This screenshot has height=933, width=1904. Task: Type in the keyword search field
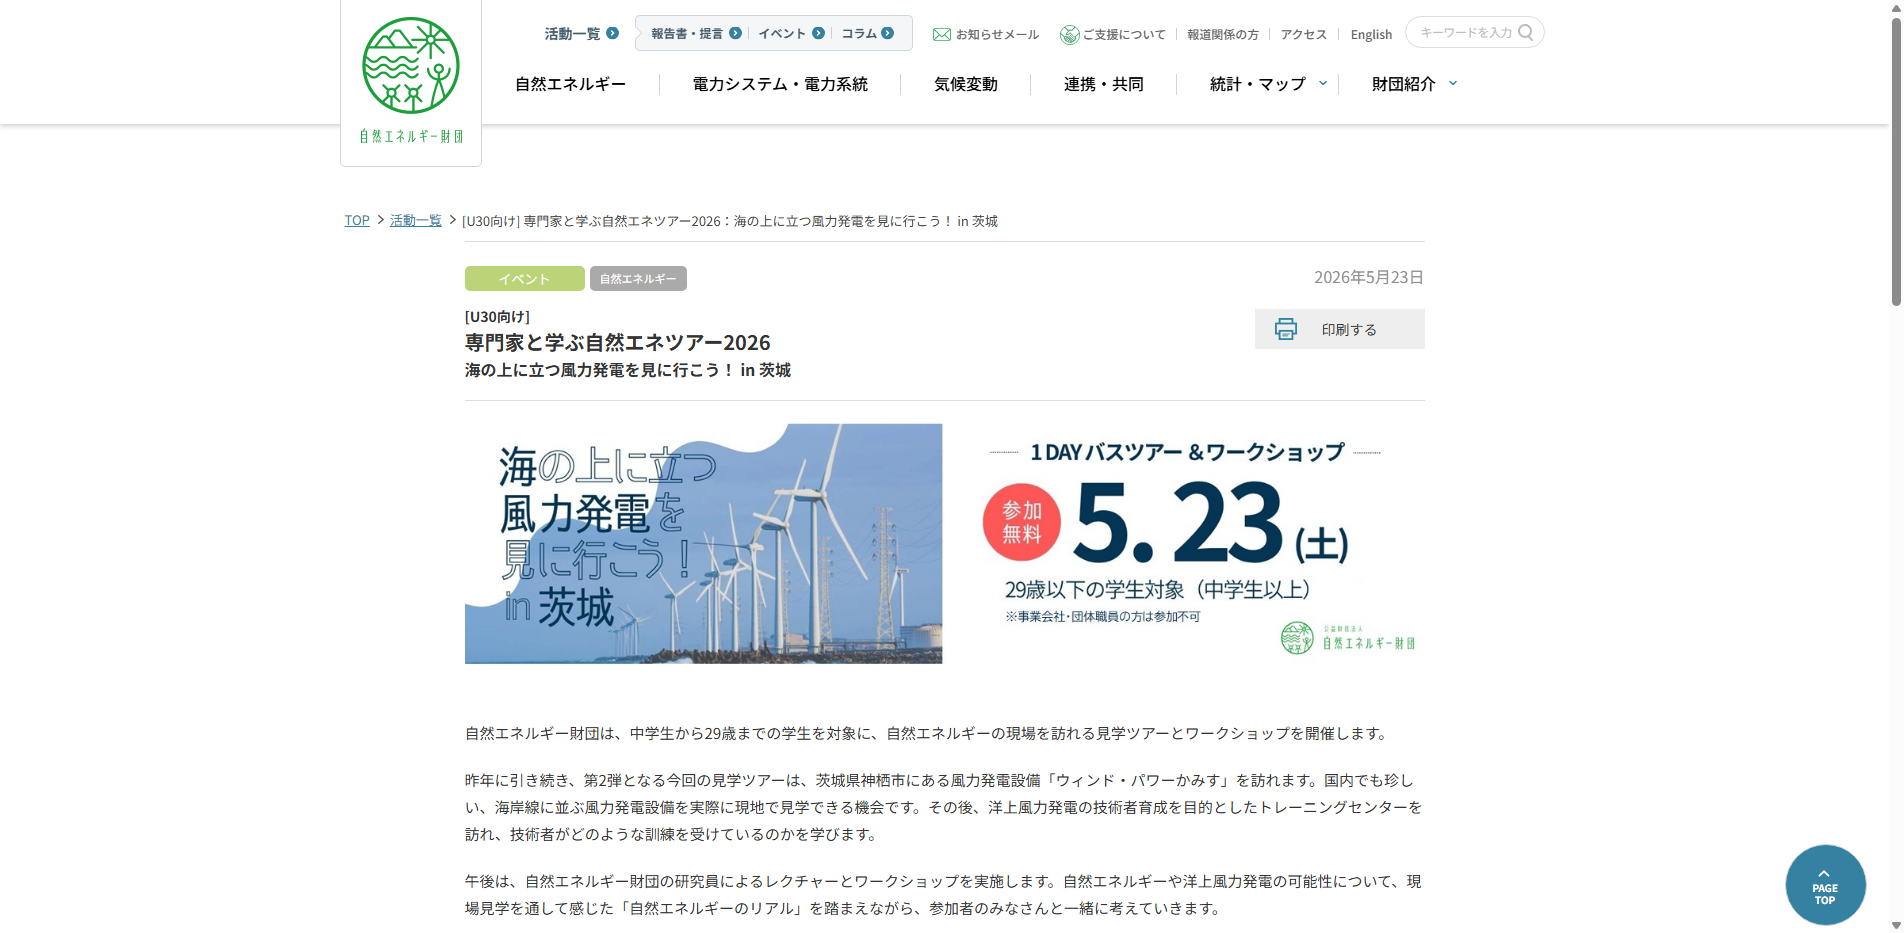(x=1464, y=32)
